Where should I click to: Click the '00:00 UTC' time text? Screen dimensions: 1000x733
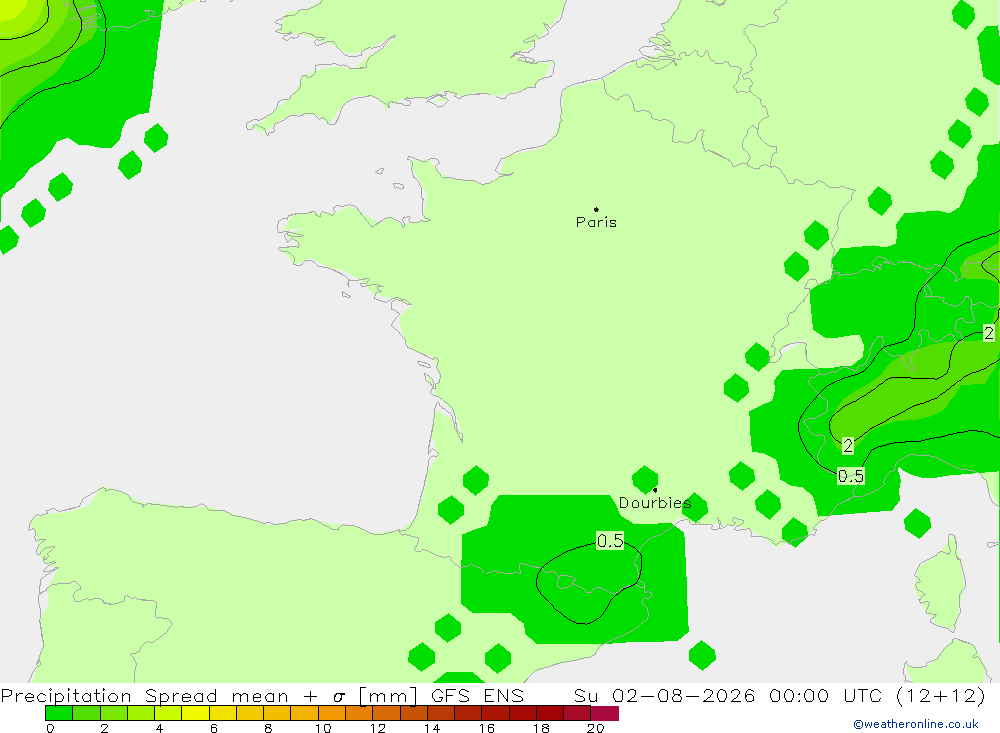click(x=825, y=695)
